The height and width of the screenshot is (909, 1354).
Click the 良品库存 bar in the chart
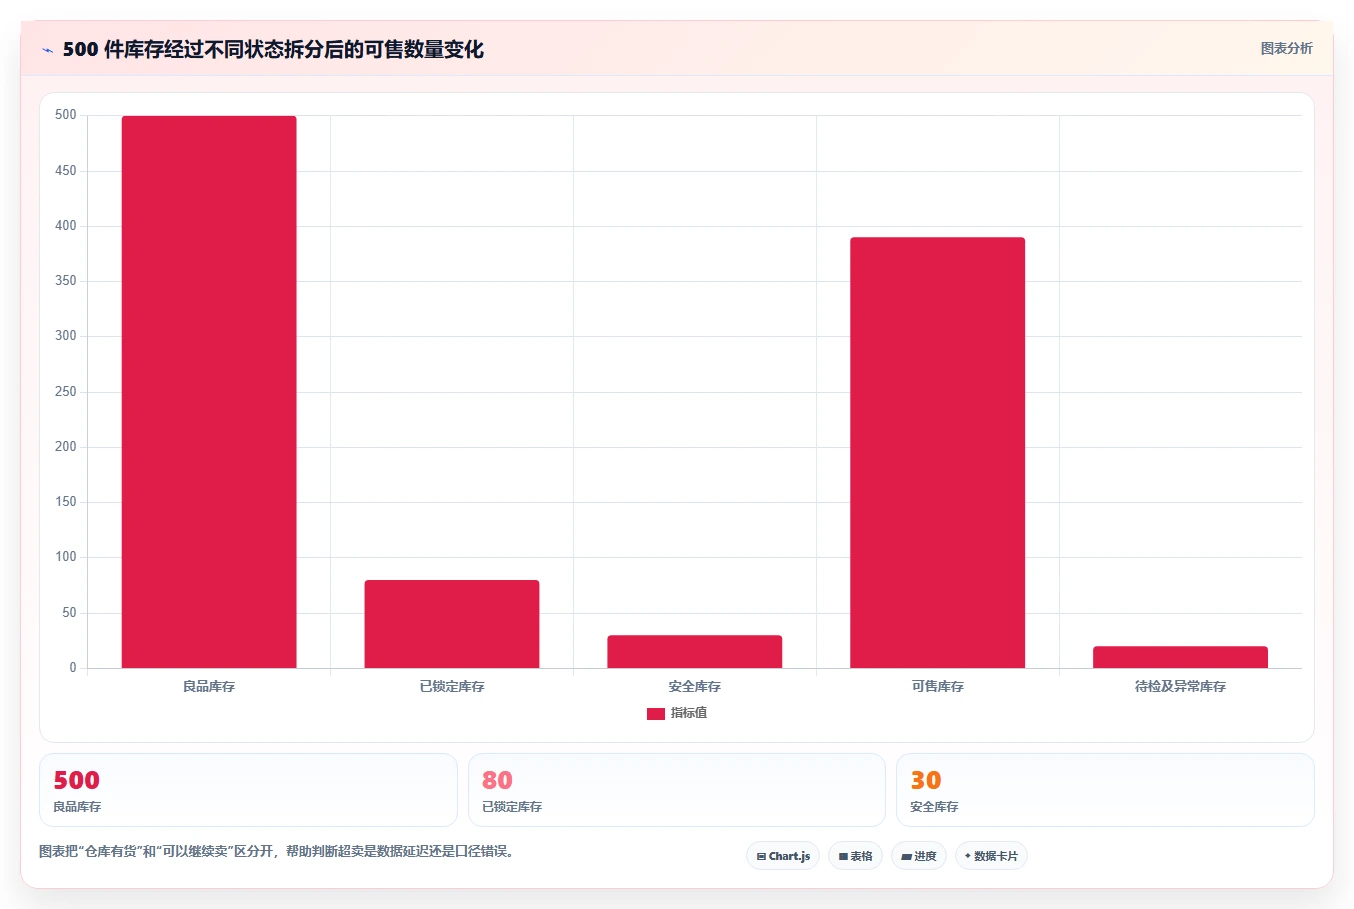(209, 392)
